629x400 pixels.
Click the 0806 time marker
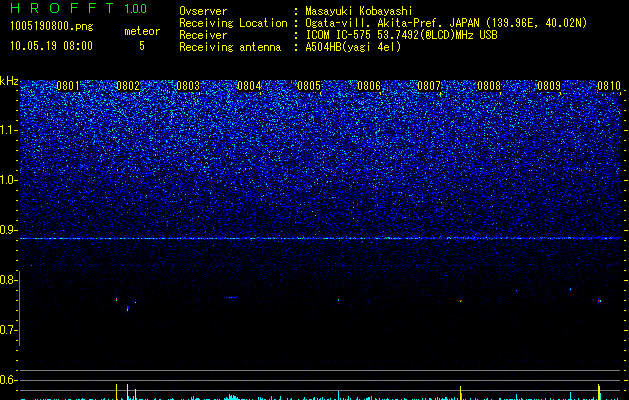369,86
